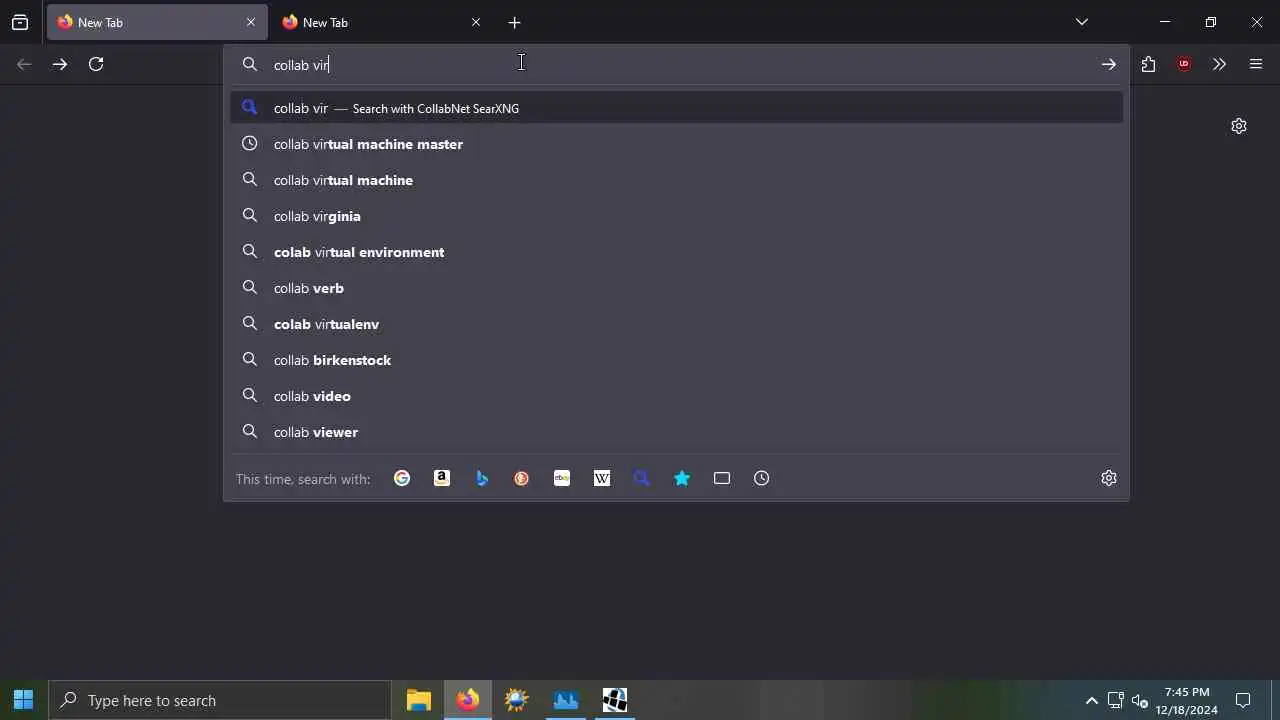Open list all tabs dropdown
The height and width of the screenshot is (720, 1280).
[1082, 22]
